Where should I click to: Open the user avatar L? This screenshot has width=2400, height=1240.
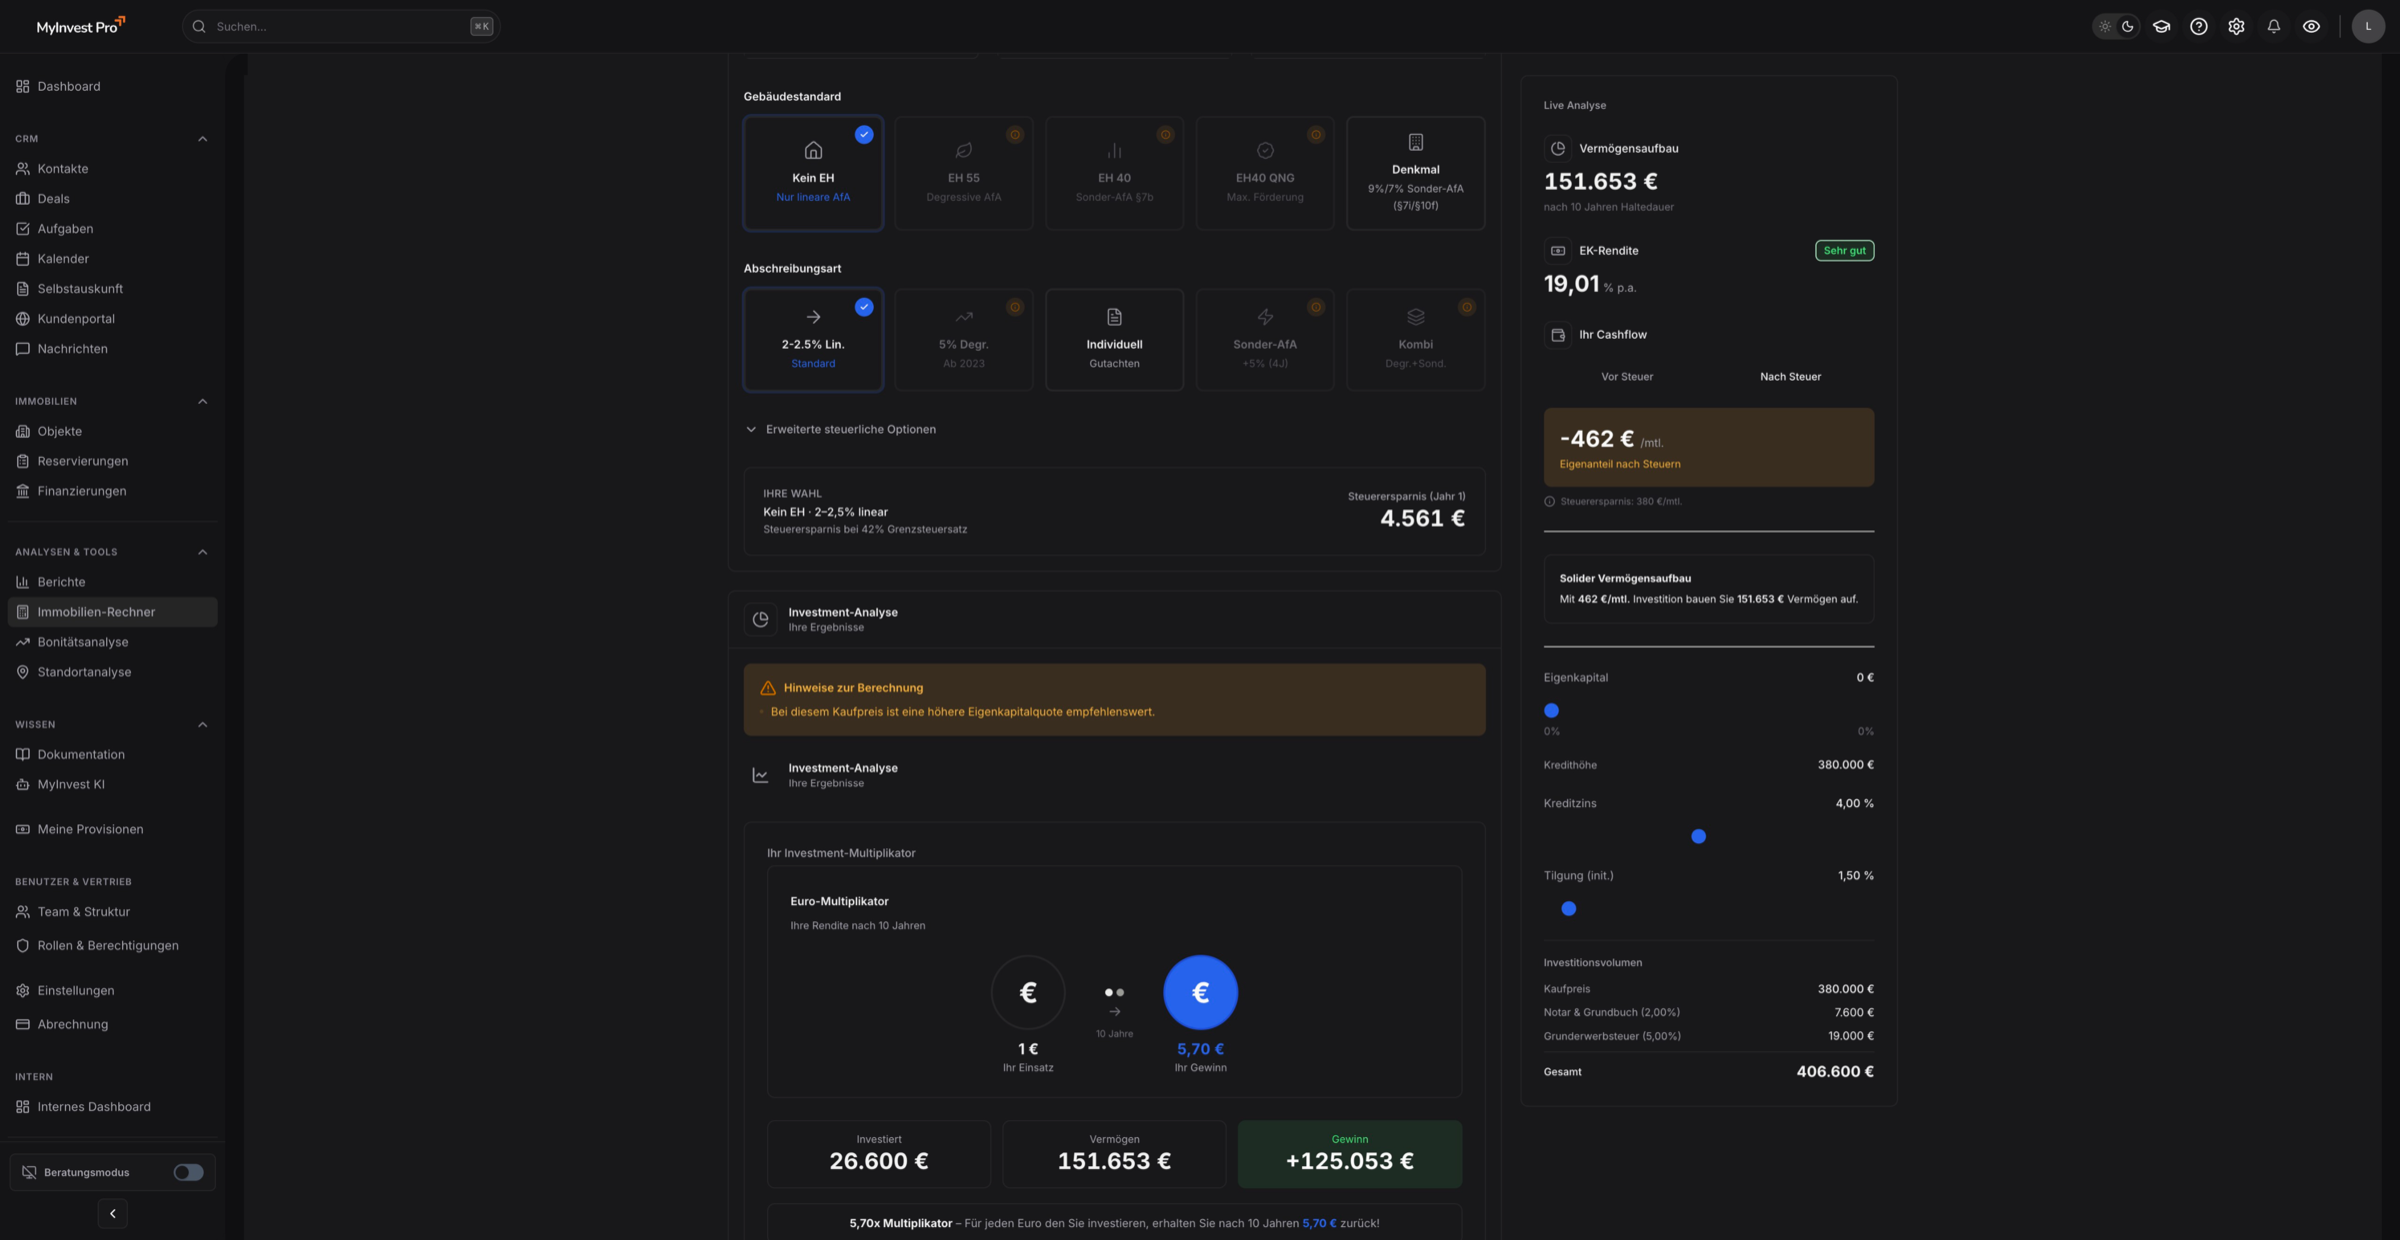(2367, 27)
